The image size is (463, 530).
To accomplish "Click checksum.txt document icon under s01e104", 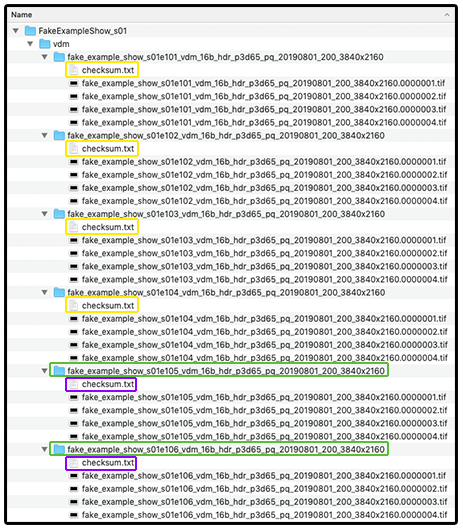I will pos(73,305).
